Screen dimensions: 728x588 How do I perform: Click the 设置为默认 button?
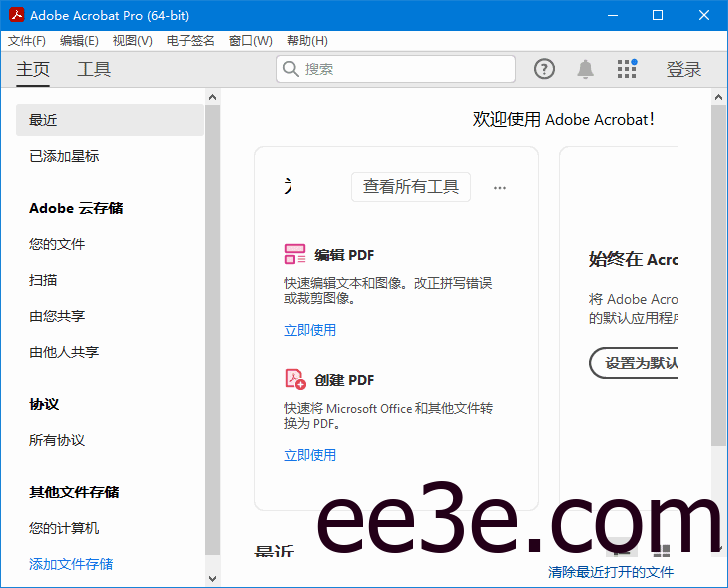pyautogui.click(x=634, y=363)
